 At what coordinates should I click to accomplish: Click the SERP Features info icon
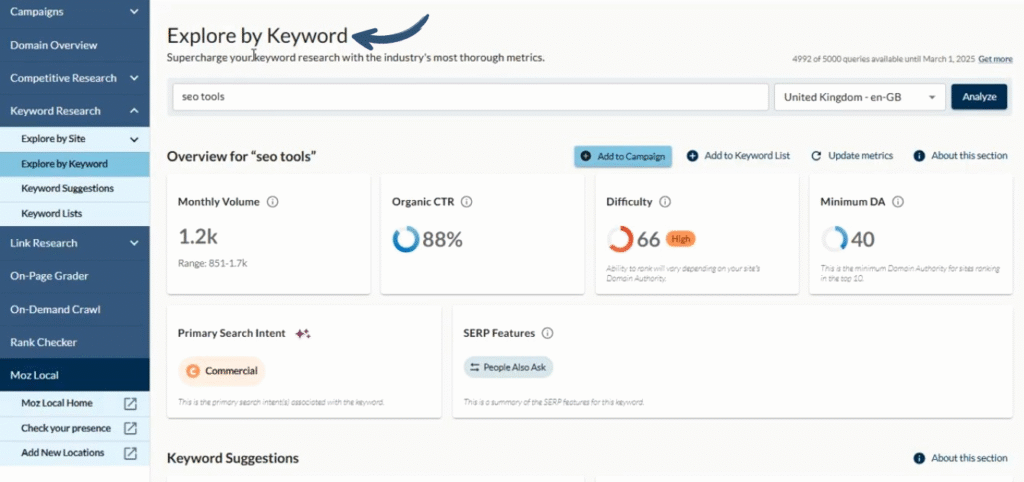point(547,333)
